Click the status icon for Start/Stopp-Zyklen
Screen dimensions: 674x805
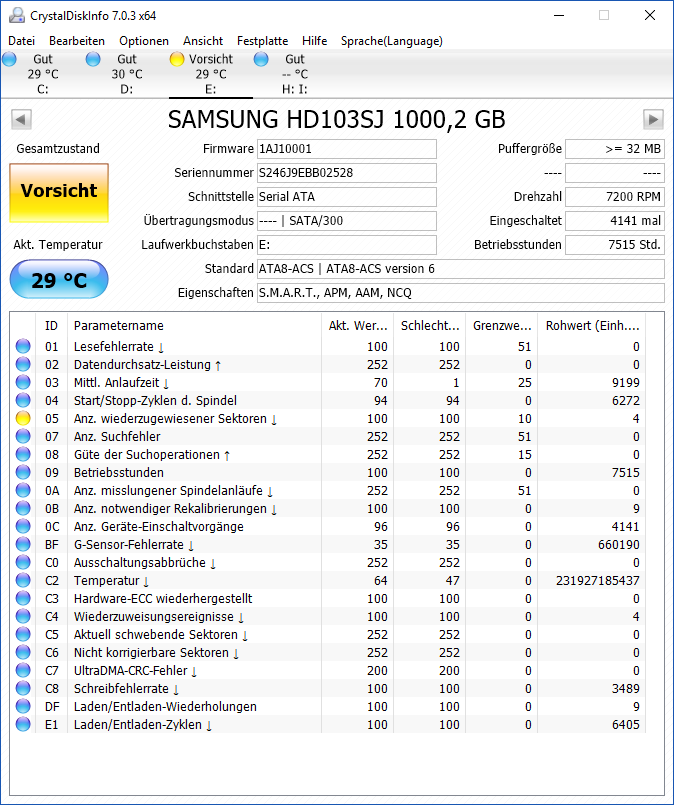pyautogui.click(x=23, y=400)
